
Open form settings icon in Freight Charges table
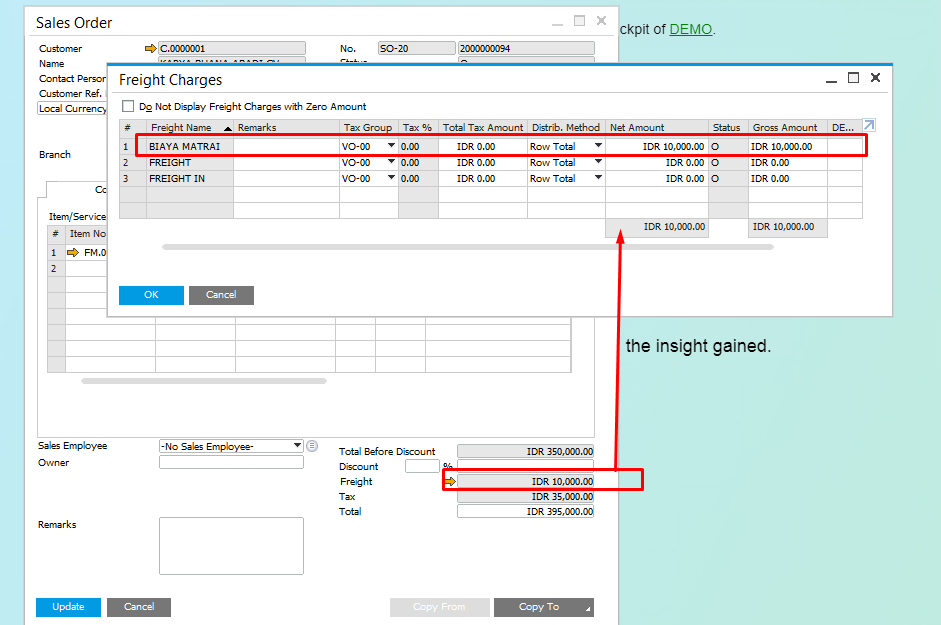869,125
